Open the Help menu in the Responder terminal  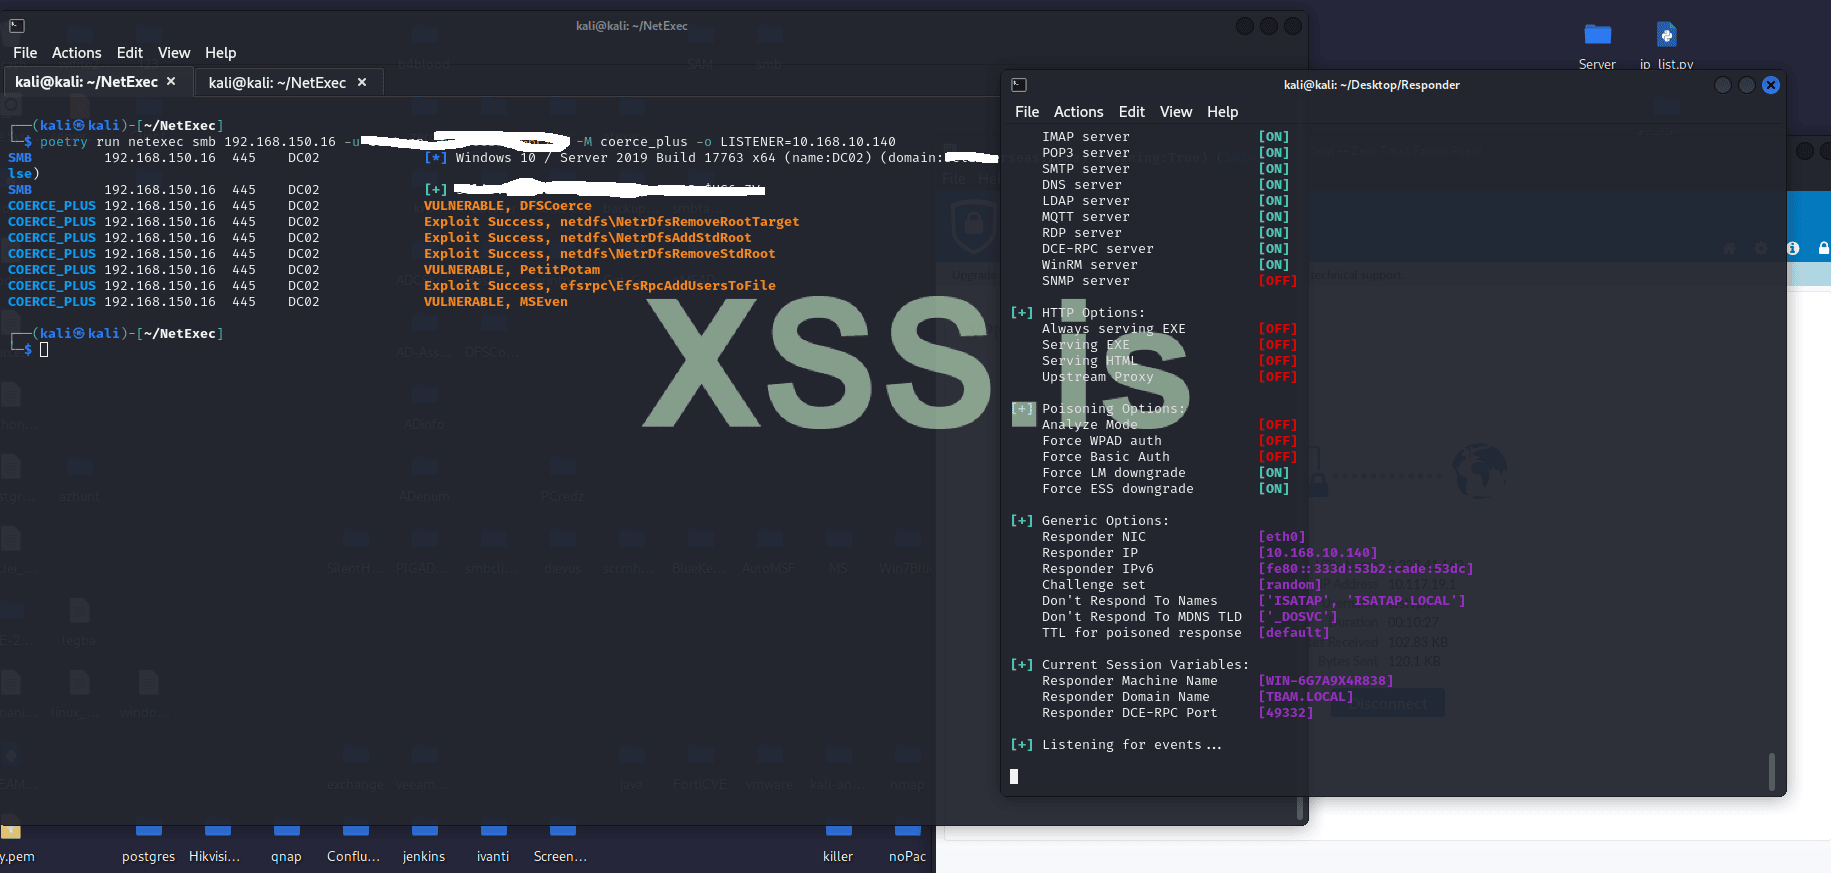(1223, 112)
